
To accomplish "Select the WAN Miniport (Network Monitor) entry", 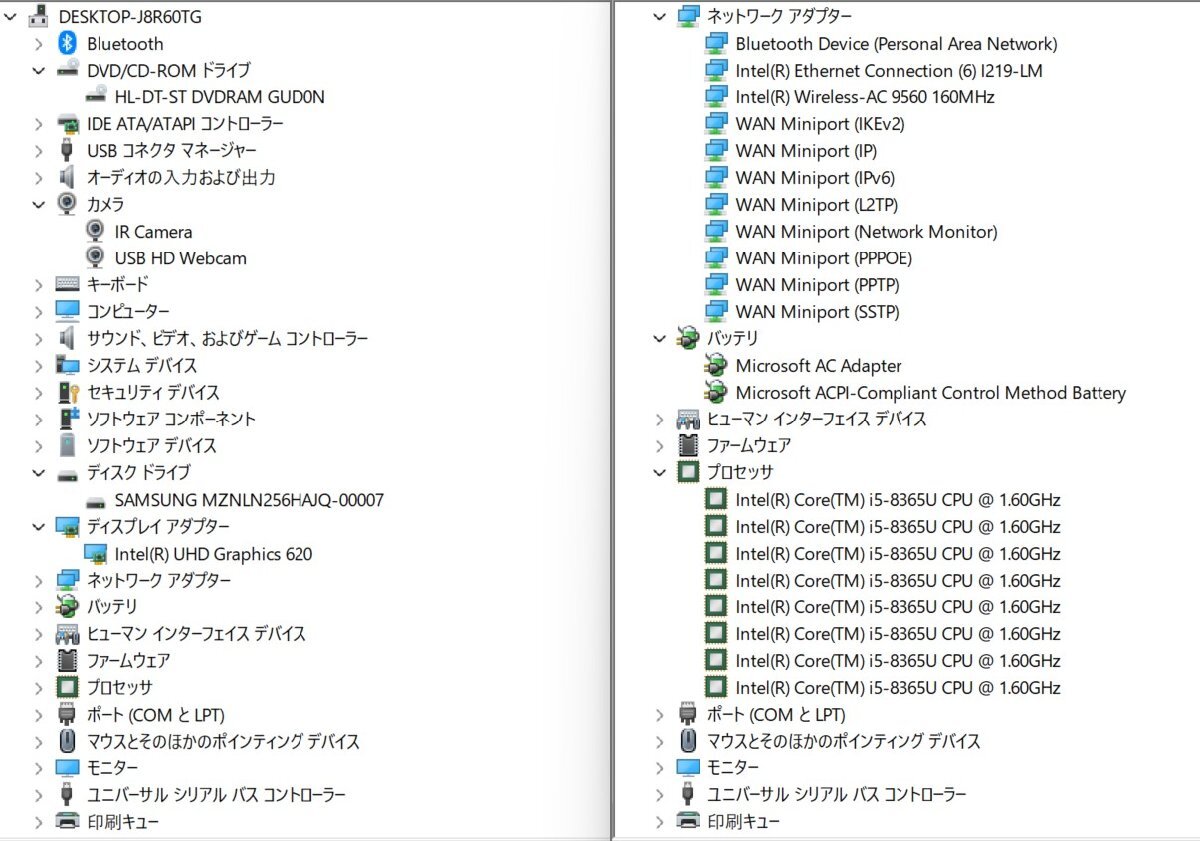I will (866, 231).
